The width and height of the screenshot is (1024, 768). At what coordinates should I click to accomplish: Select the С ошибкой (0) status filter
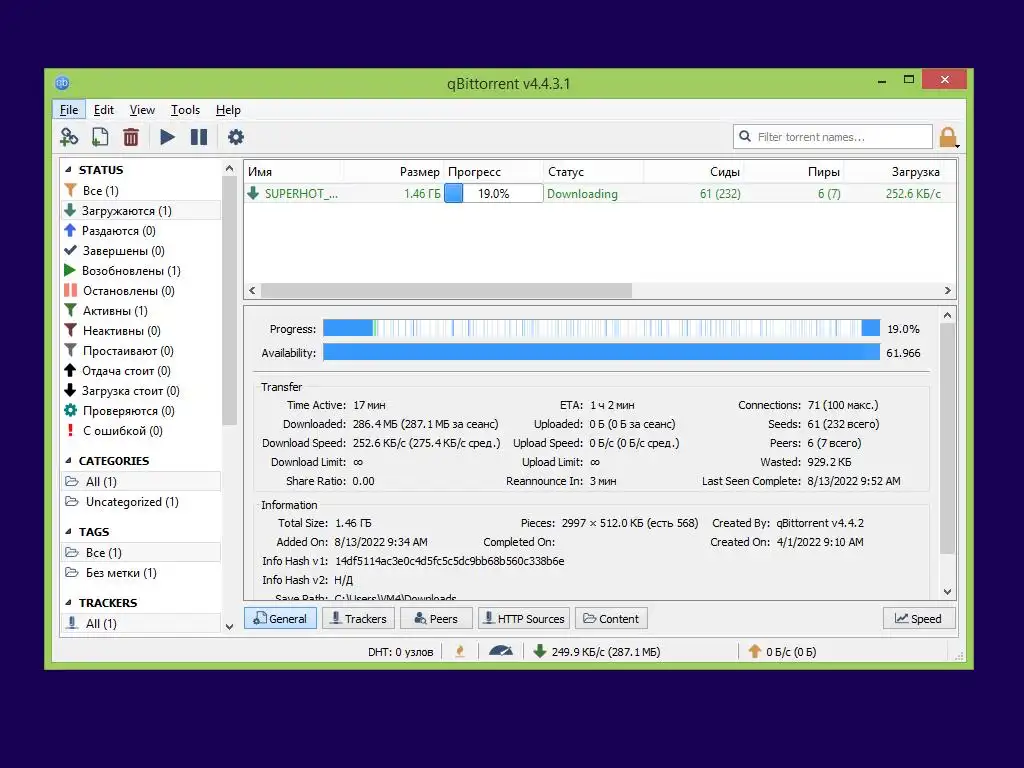[140, 431]
